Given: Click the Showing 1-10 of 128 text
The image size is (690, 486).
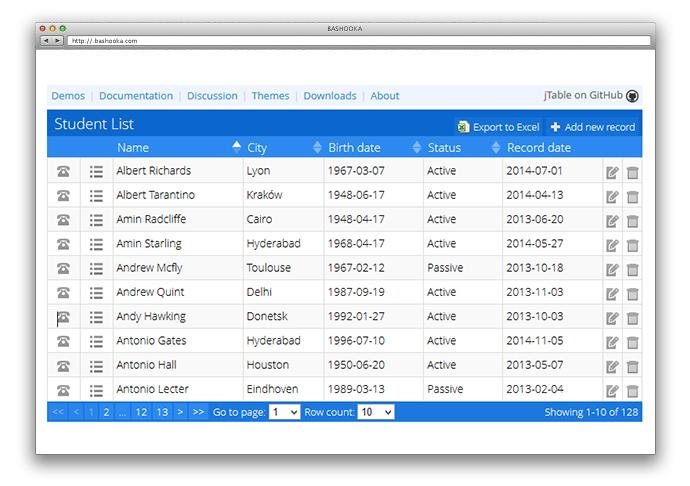Looking at the screenshot, I should click(591, 412).
